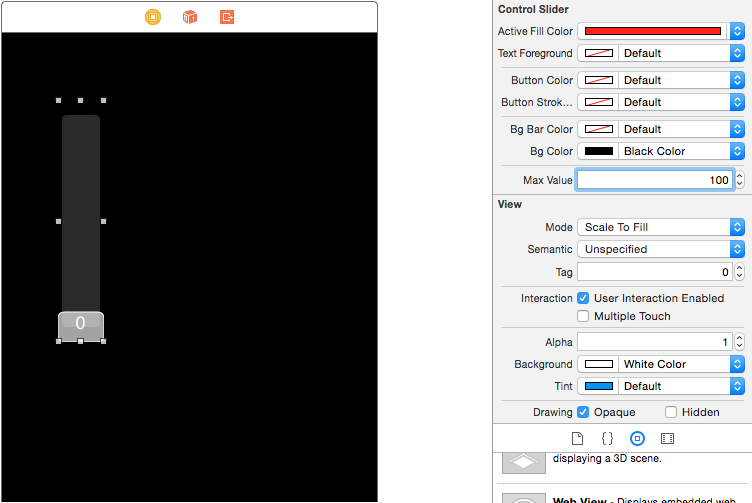Toggle the Opaque drawing checkbox
Screen dimensions: 752x503
tap(583, 412)
